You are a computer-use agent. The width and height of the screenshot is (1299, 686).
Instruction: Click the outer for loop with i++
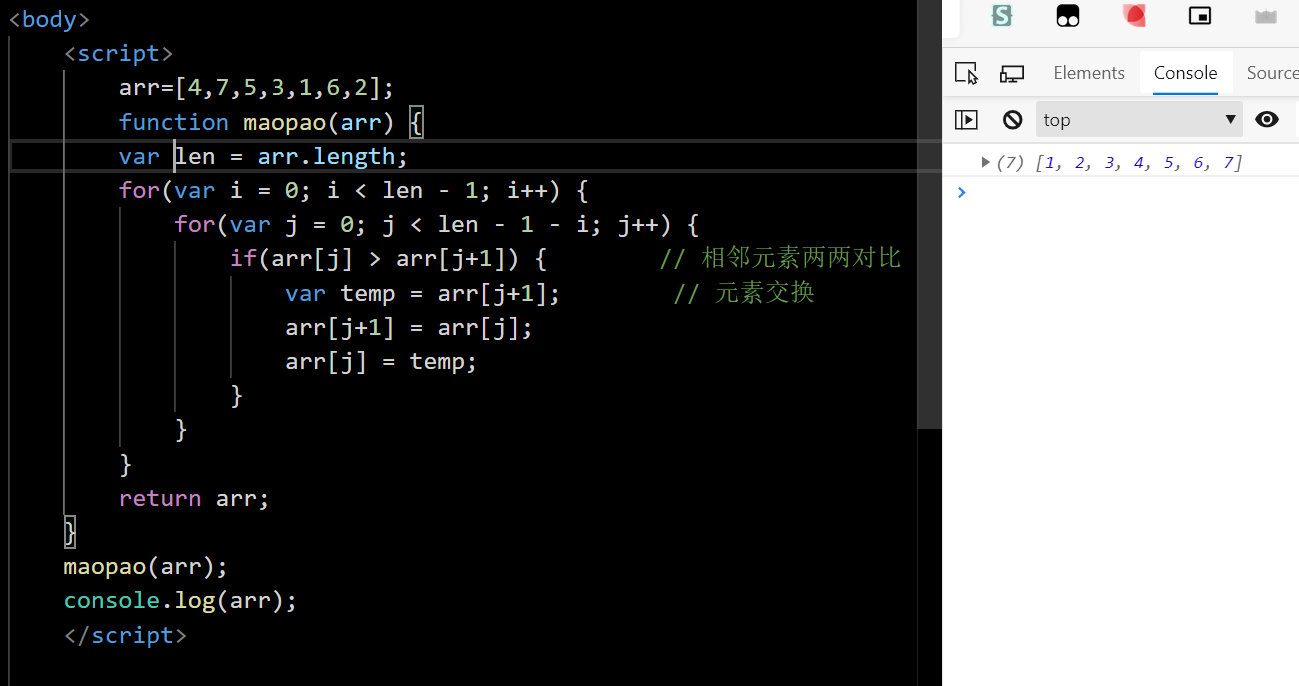pyautogui.click(x=354, y=190)
